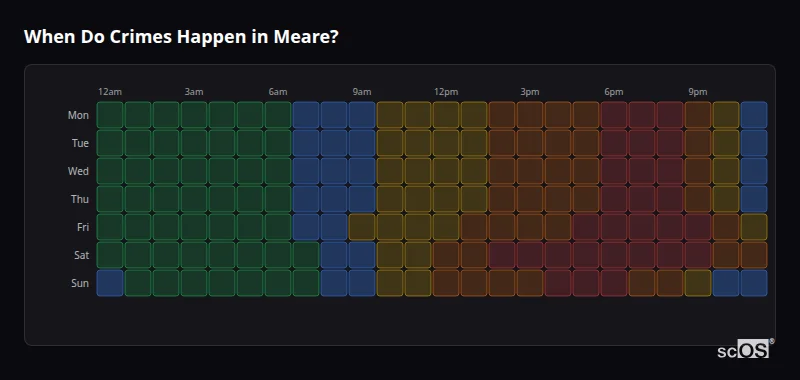Select the 'Thu' row label
The height and width of the screenshot is (380, 800).
pos(80,199)
